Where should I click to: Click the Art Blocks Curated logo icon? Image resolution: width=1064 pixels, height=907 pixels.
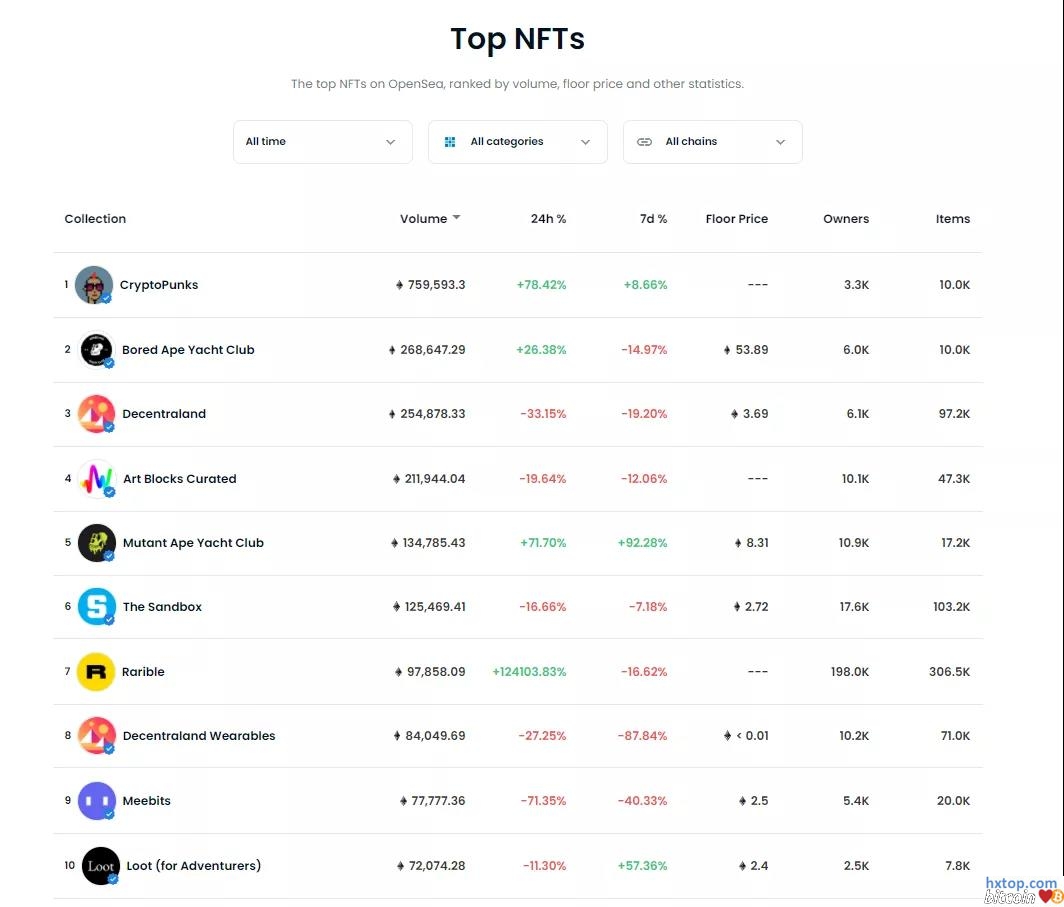(x=96, y=479)
